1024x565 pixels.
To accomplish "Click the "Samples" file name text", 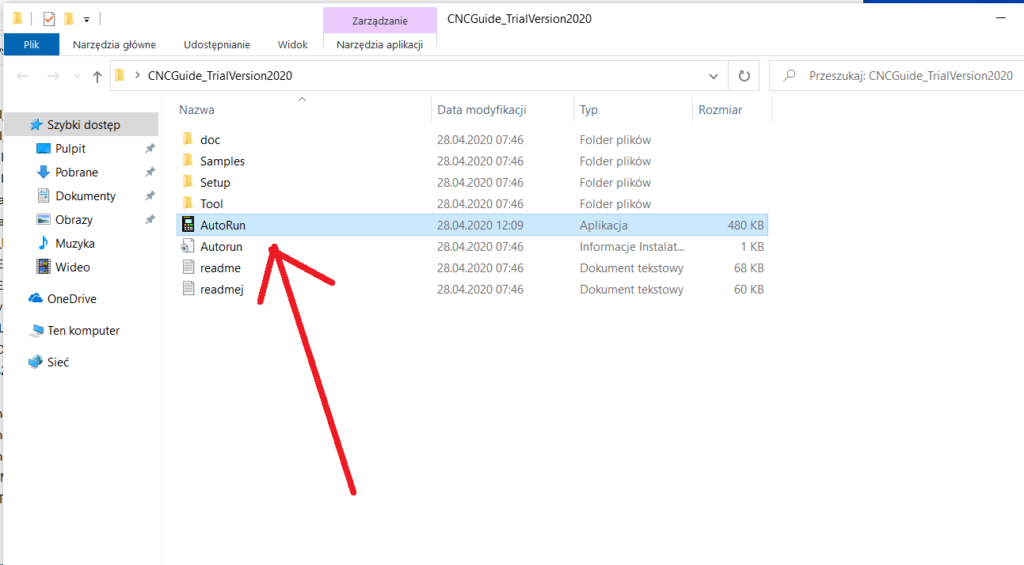I will [x=222, y=161].
